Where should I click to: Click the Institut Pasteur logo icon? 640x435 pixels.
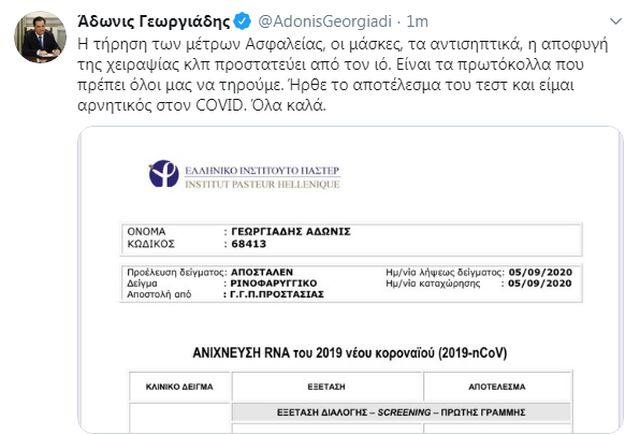(x=163, y=172)
